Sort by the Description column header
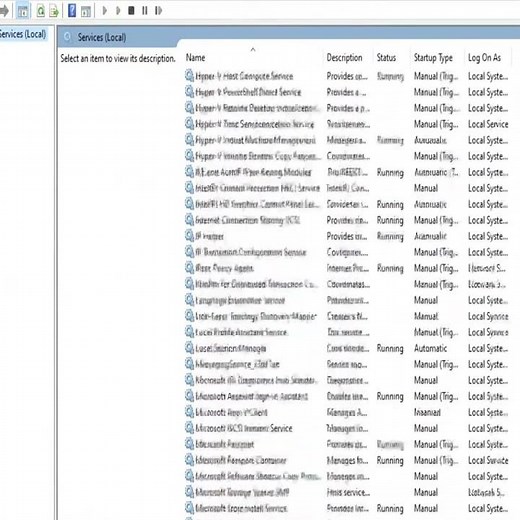The height and width of the screenshot is (520, 520). click(x=344, y=58)
